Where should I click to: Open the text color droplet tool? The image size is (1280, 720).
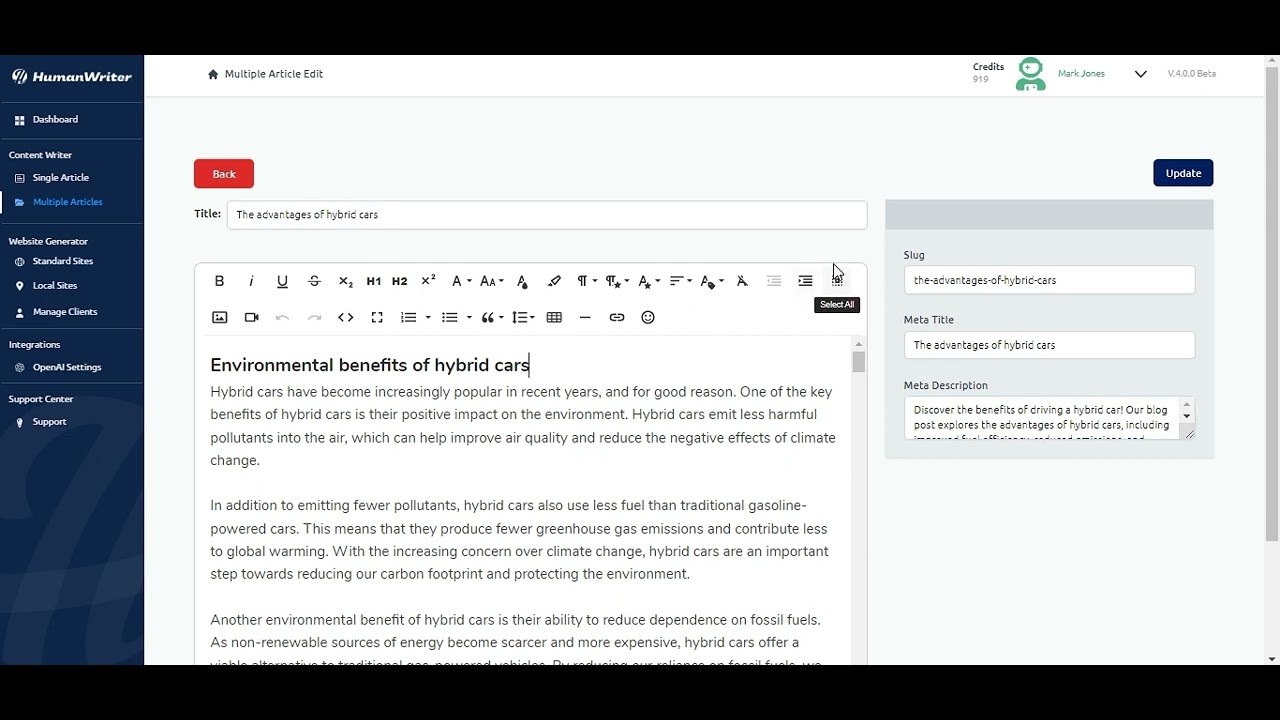[x=522, y=281]
